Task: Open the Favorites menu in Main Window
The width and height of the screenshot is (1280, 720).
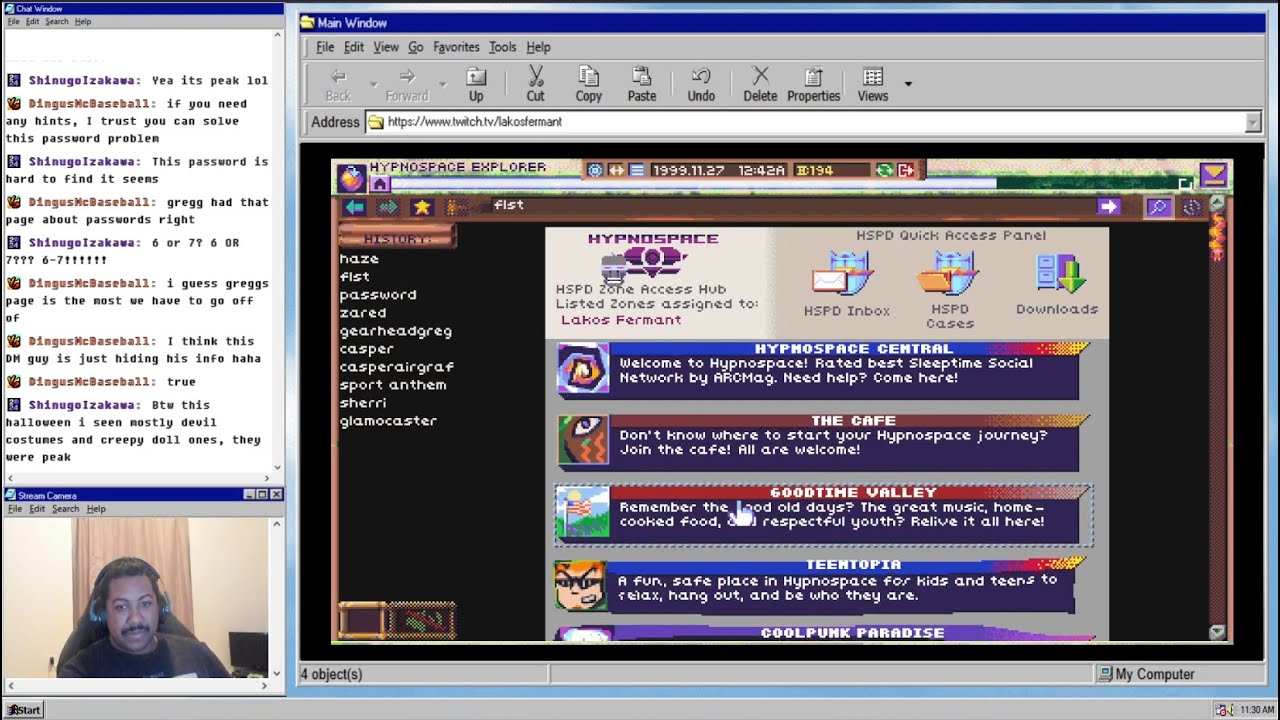Action: tap(456, 47)
